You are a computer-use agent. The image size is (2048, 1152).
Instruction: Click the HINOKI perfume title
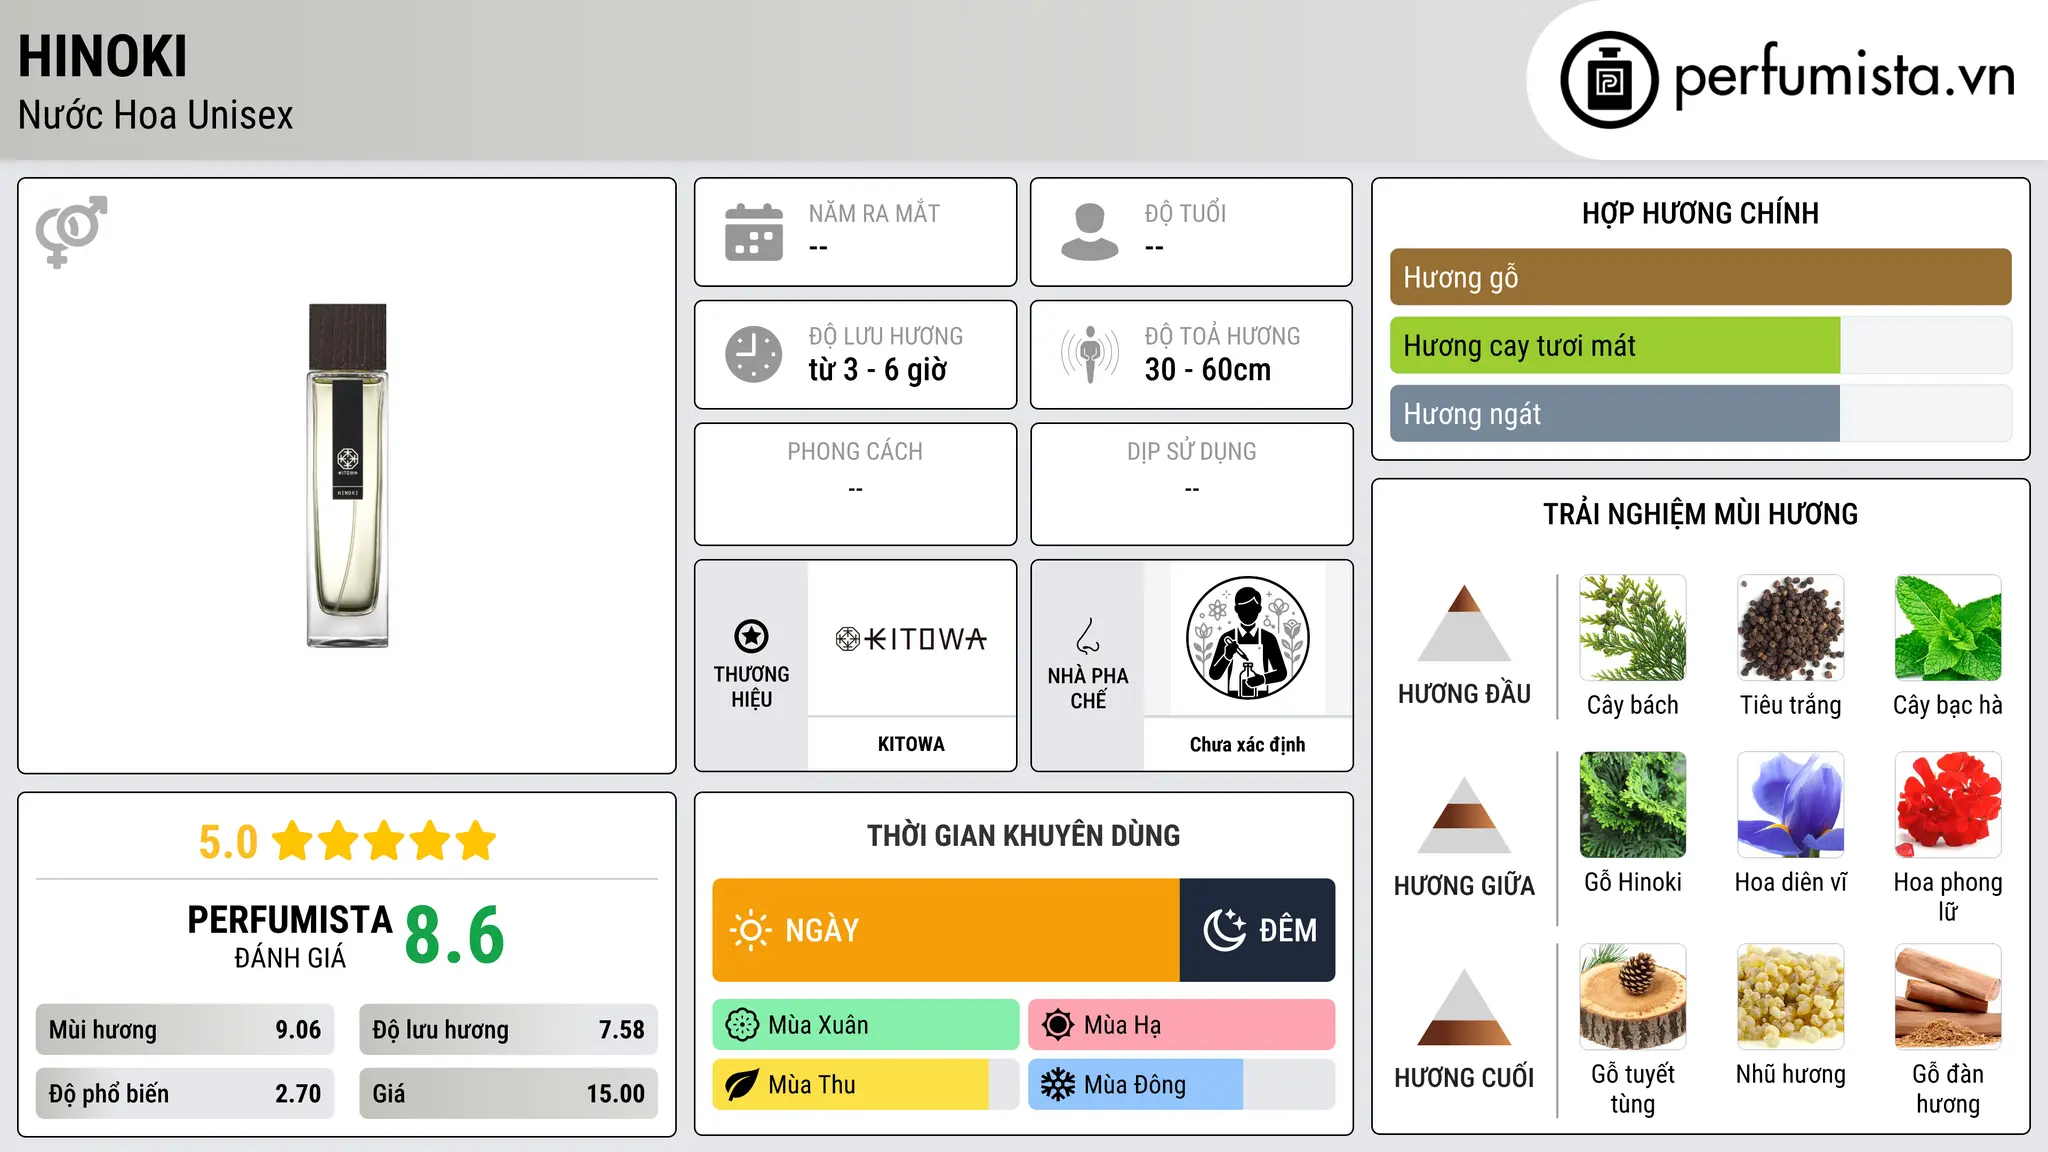(x=103, y=56)
